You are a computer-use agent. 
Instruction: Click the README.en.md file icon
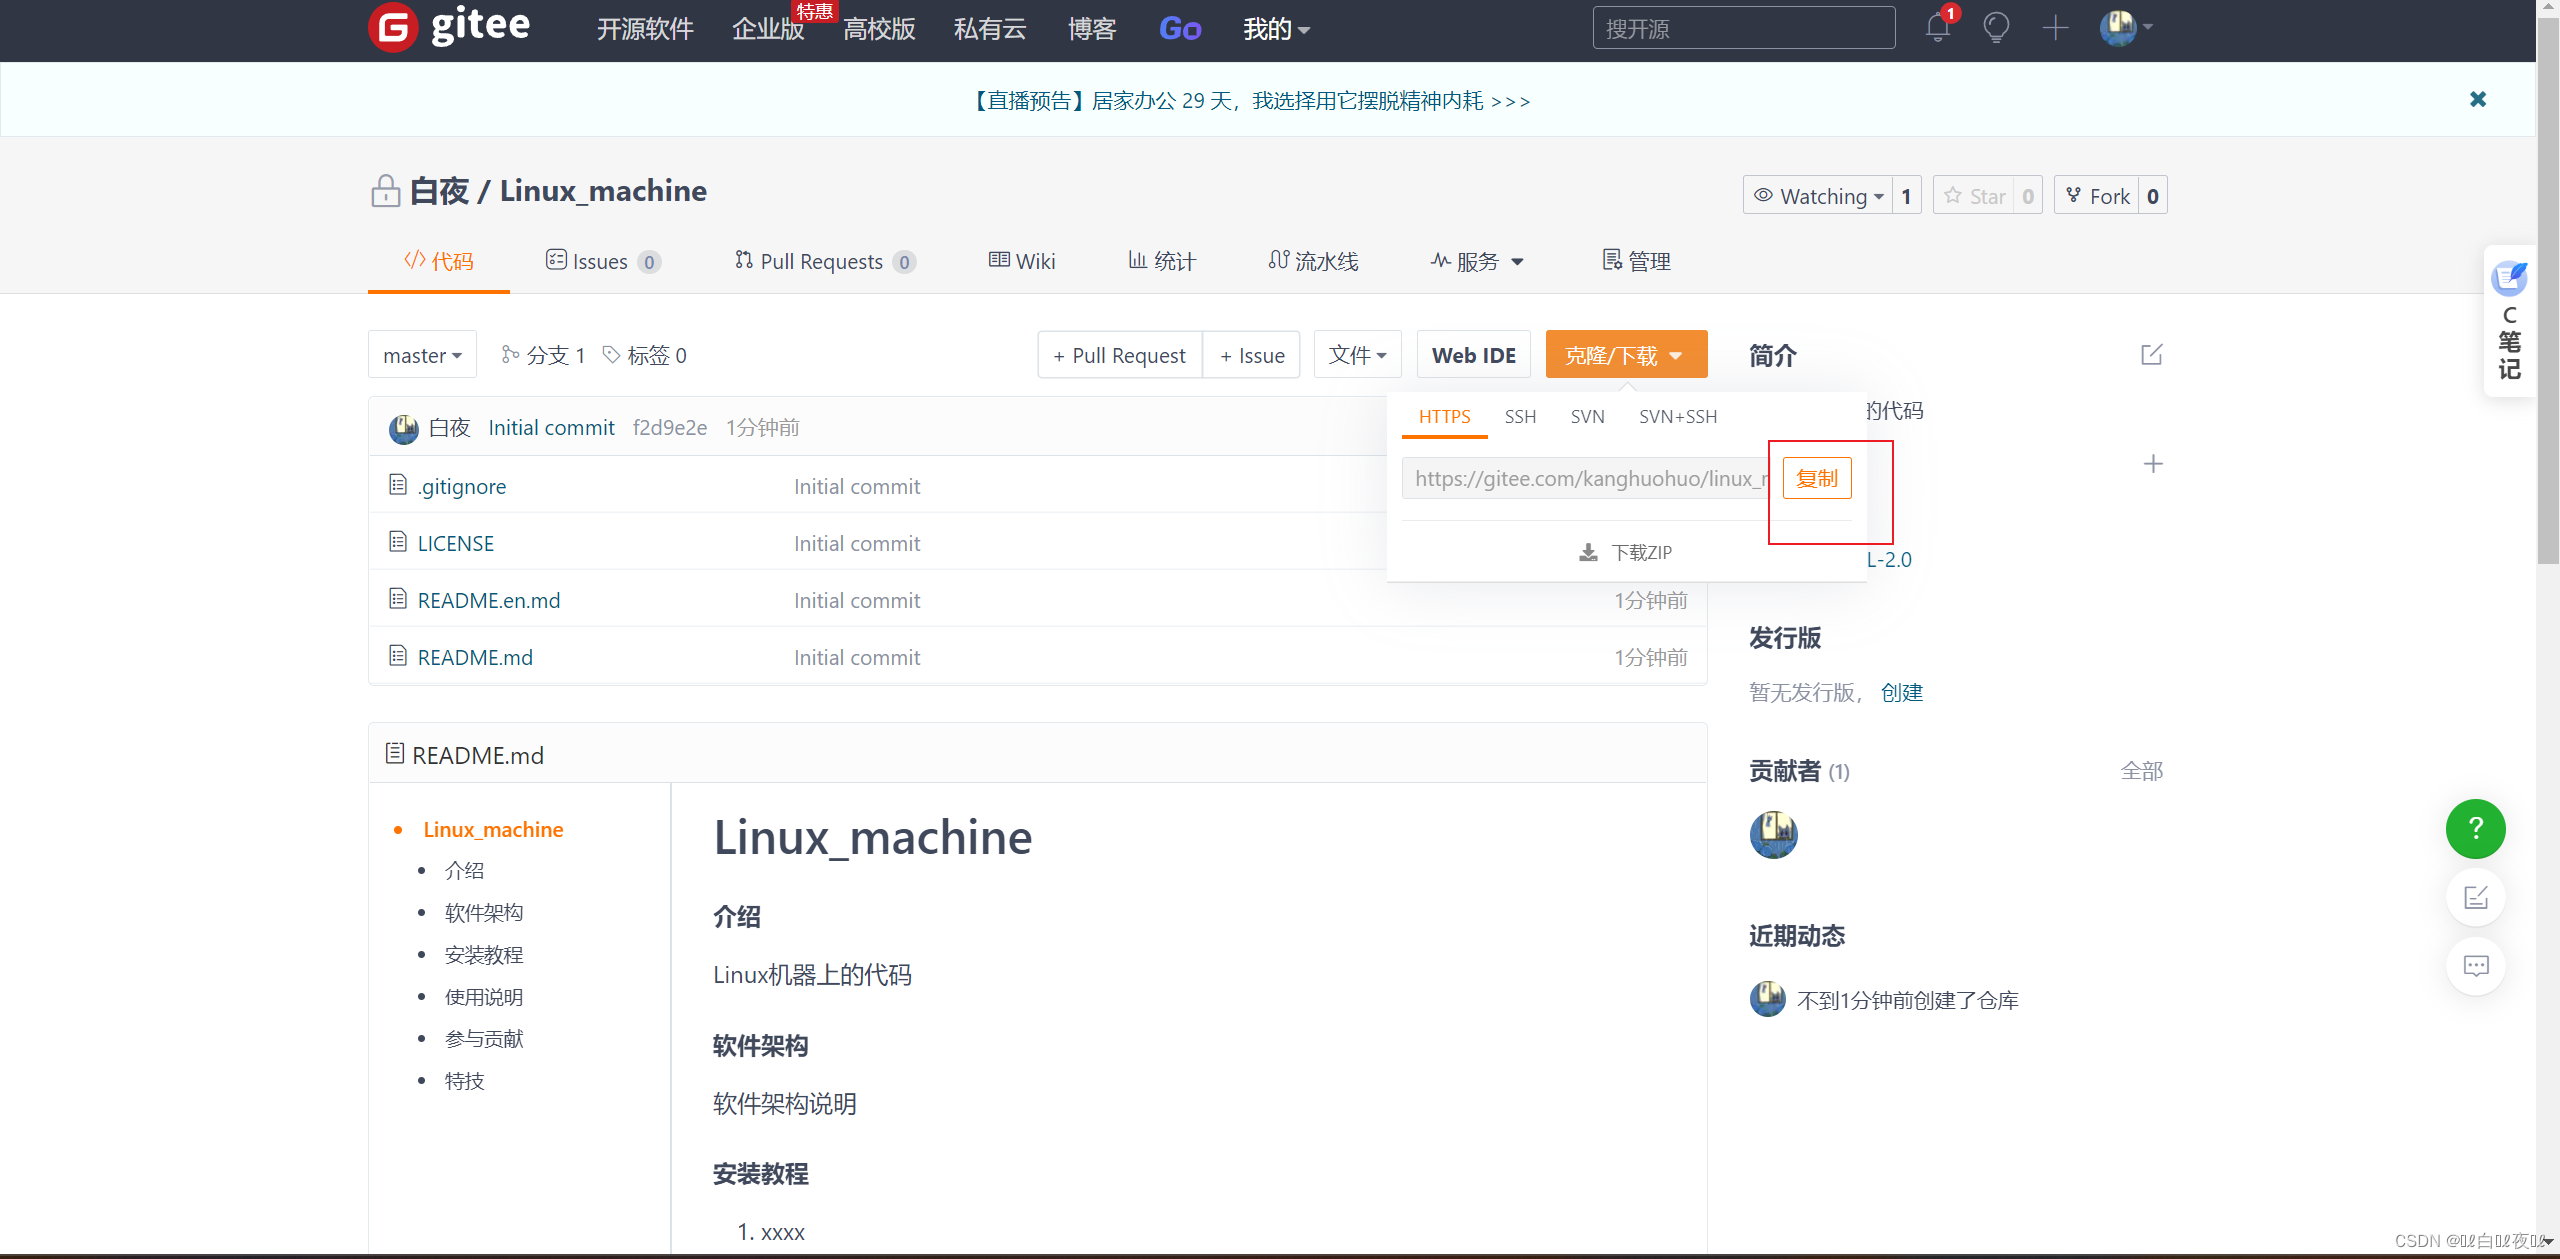coord(398,599)
